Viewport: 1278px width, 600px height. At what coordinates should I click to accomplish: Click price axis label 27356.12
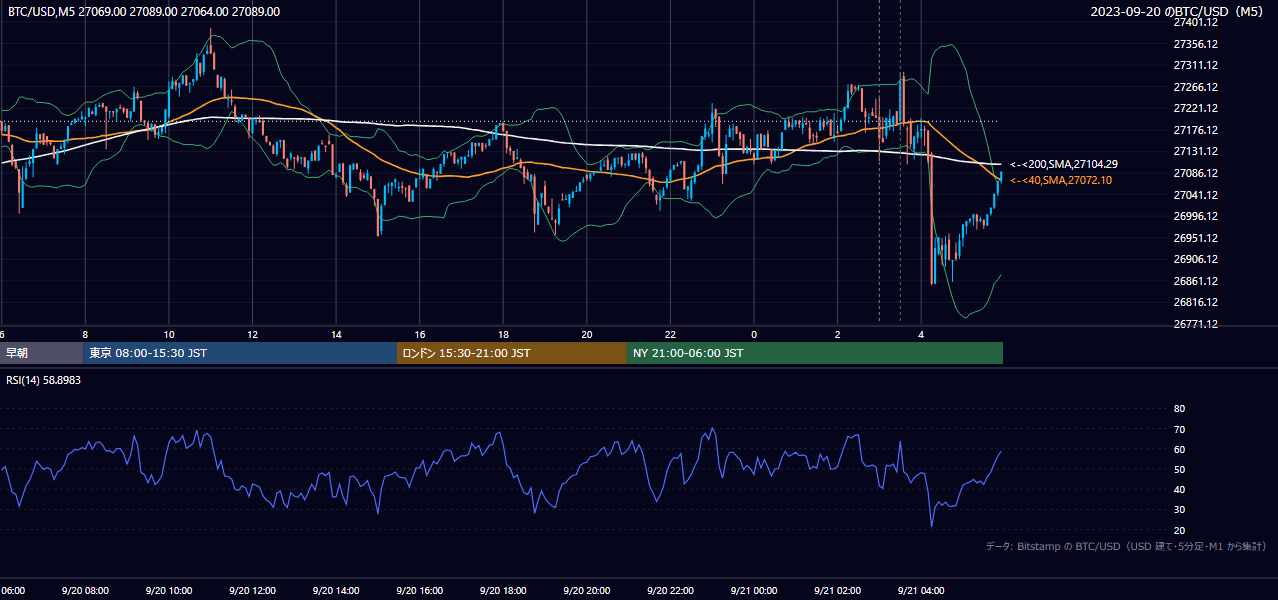1195,44
